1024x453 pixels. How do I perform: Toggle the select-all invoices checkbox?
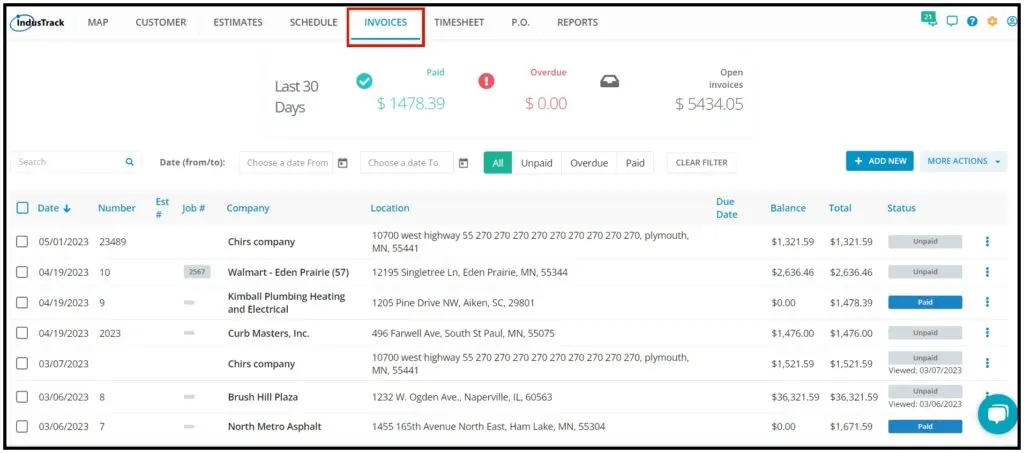point(22,208)
